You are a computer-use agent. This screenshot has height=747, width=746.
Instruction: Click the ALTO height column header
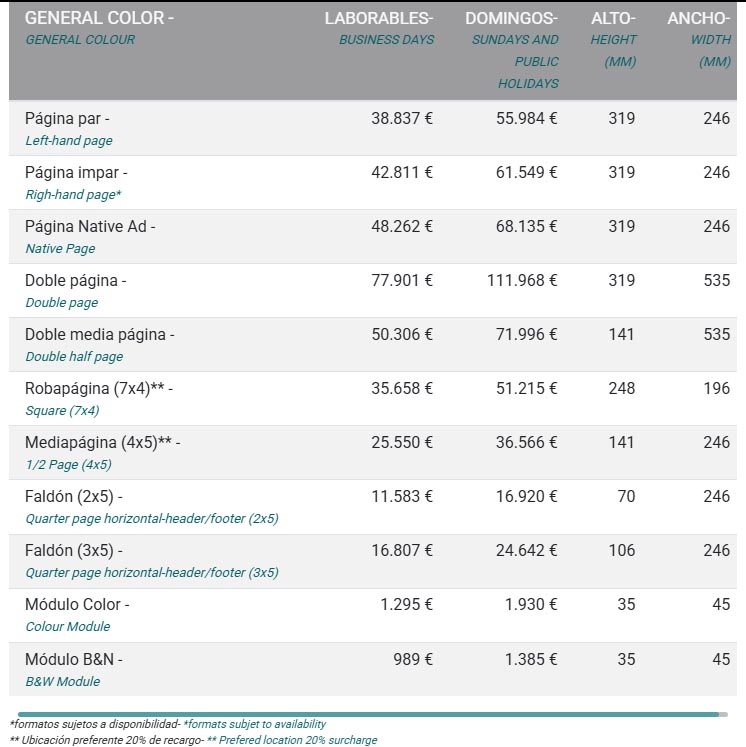[613, 19]
